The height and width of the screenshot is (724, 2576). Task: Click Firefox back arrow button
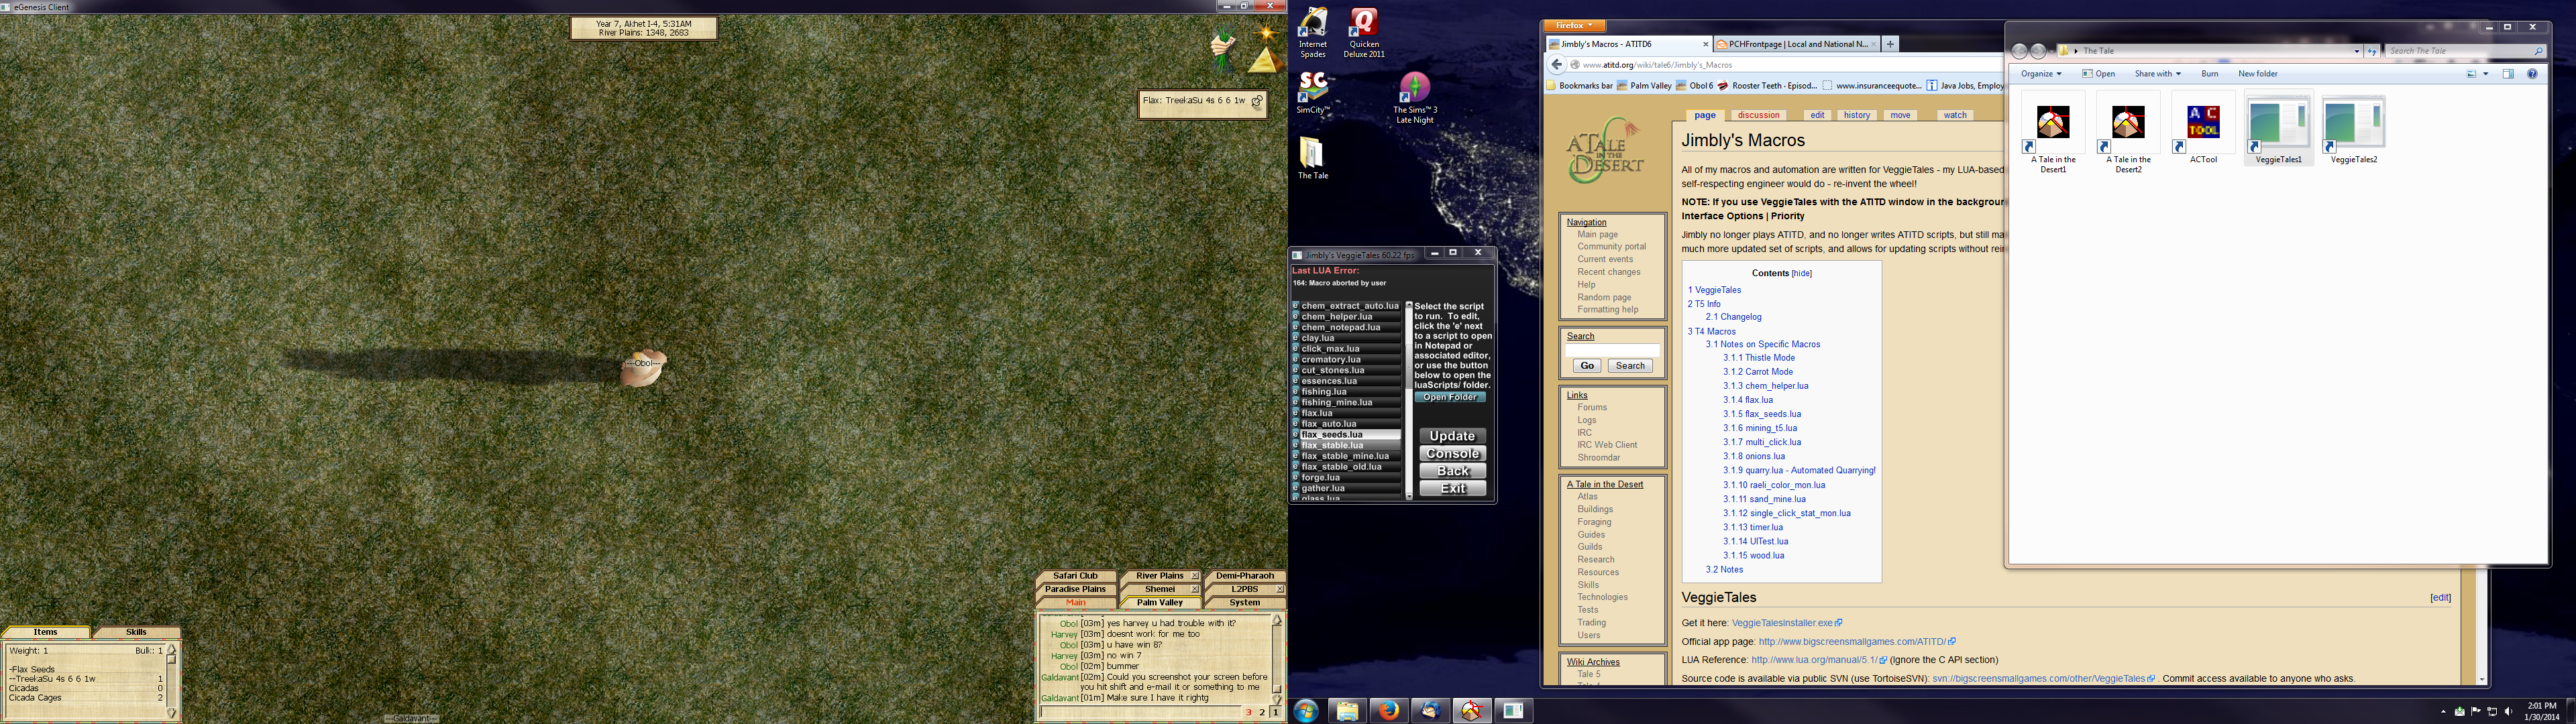pyautogui.click(x=1556, y=65)
